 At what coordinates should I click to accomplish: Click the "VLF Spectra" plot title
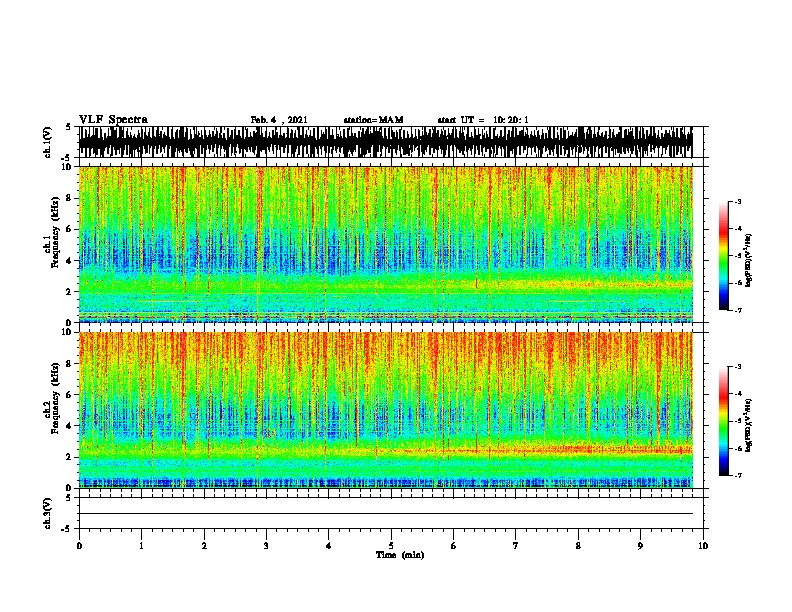[113, 119]
